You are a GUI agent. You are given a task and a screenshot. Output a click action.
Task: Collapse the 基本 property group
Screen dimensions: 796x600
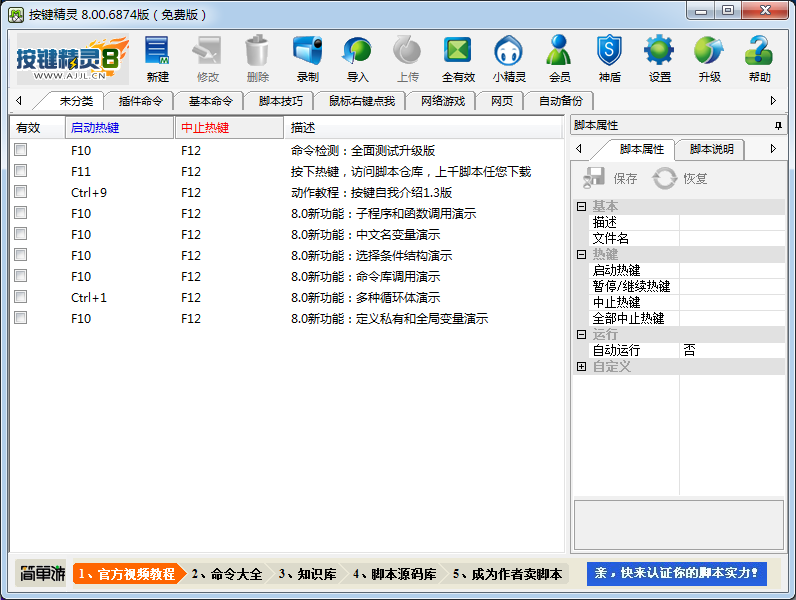click(581, 207)
